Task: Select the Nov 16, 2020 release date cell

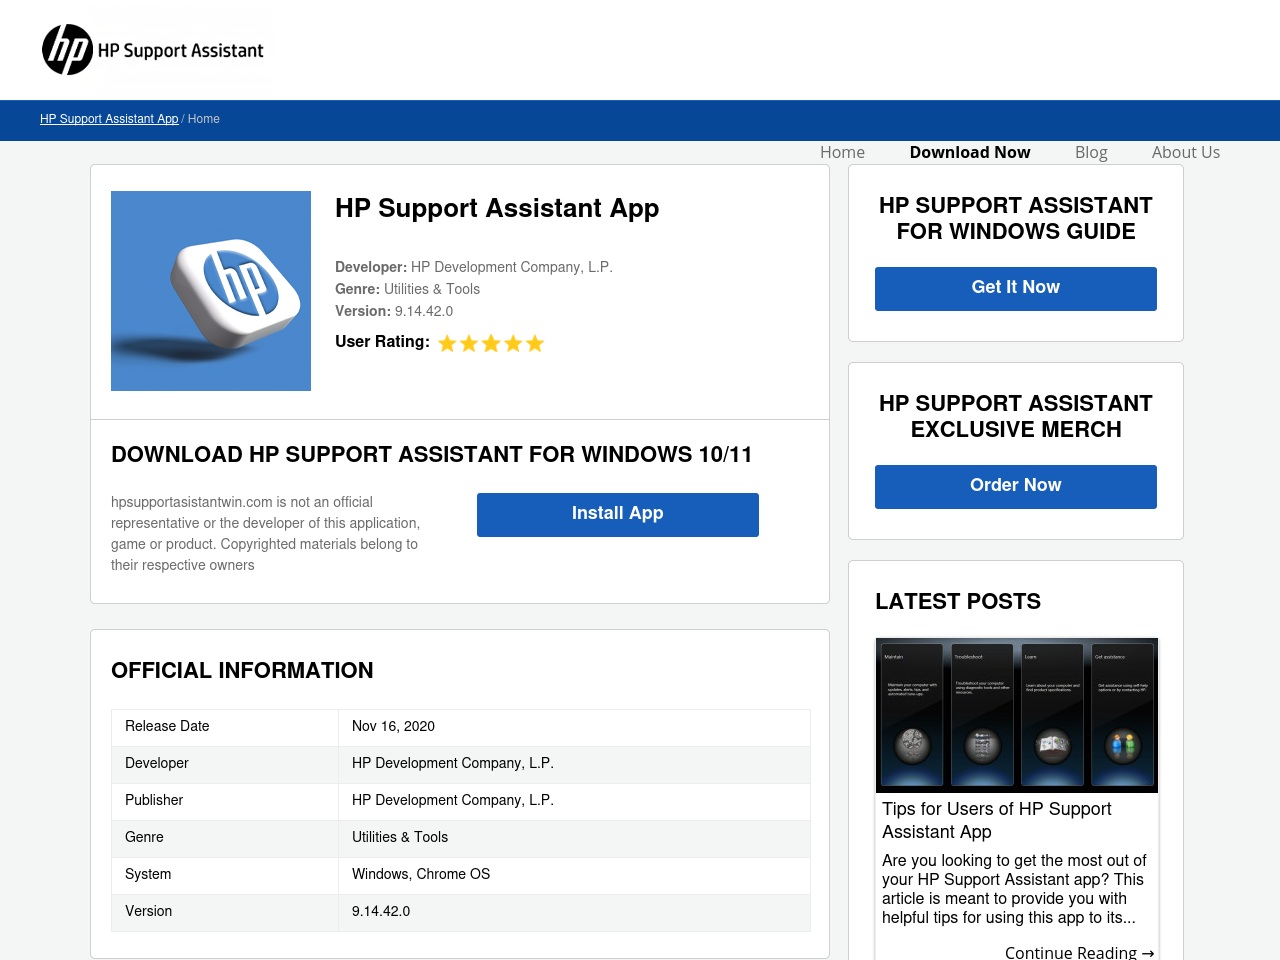Action: coord(574,727)
